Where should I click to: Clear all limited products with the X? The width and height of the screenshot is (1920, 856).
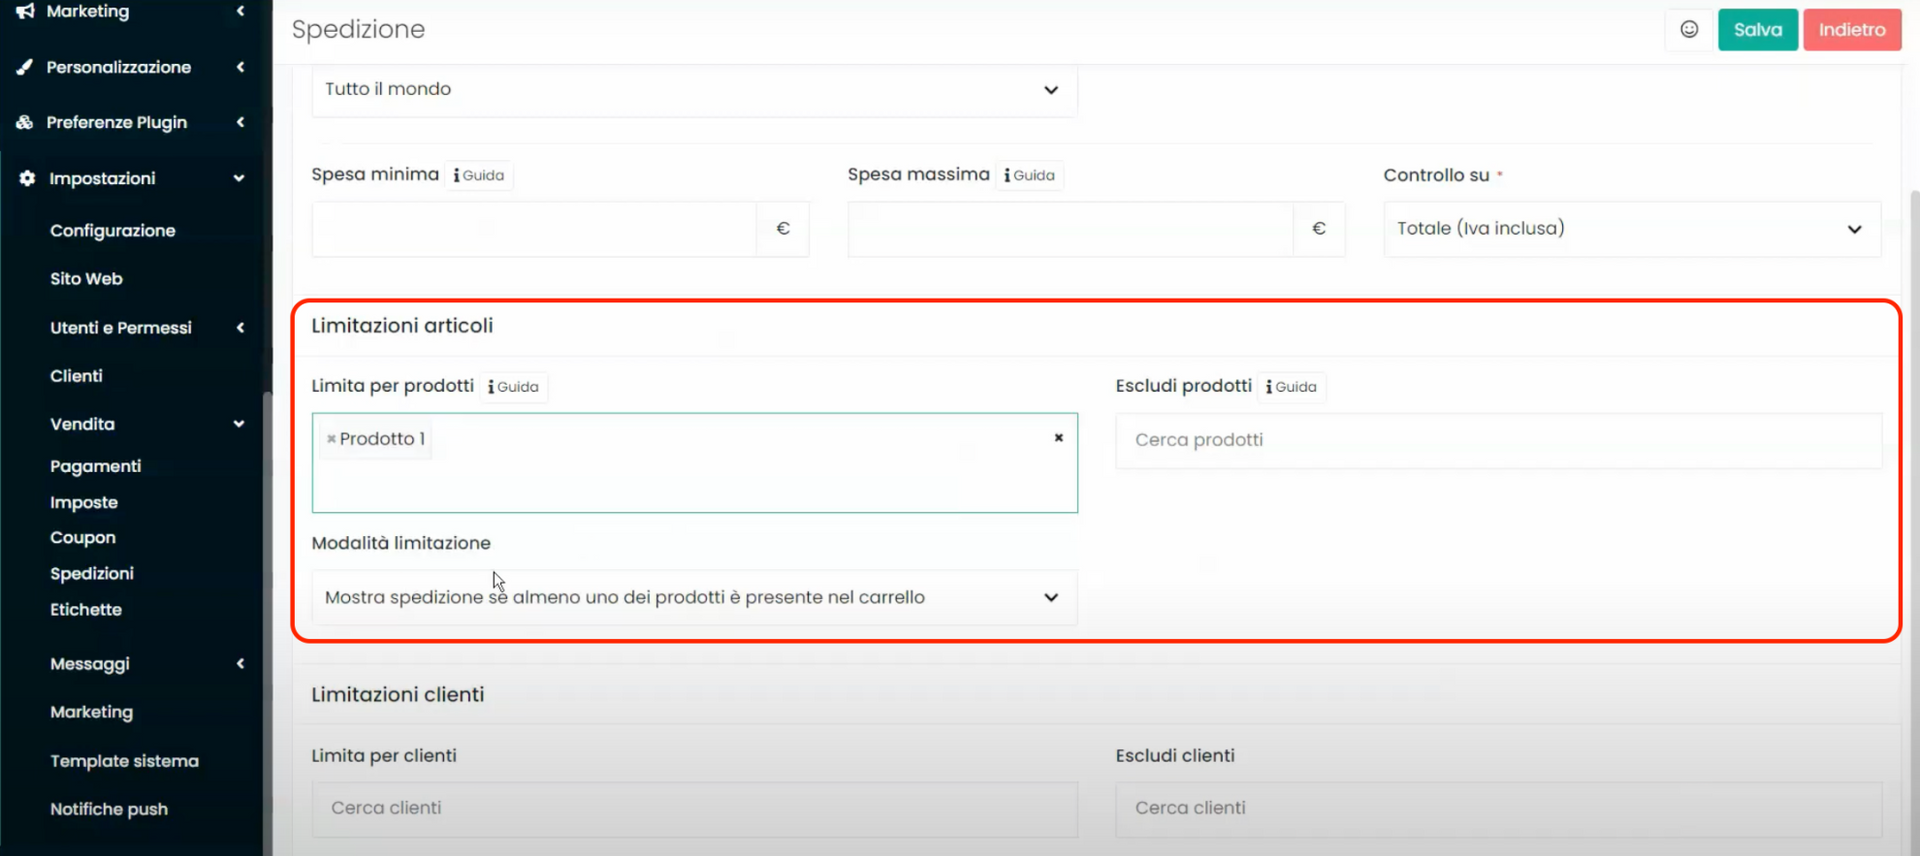(1058, 438)
